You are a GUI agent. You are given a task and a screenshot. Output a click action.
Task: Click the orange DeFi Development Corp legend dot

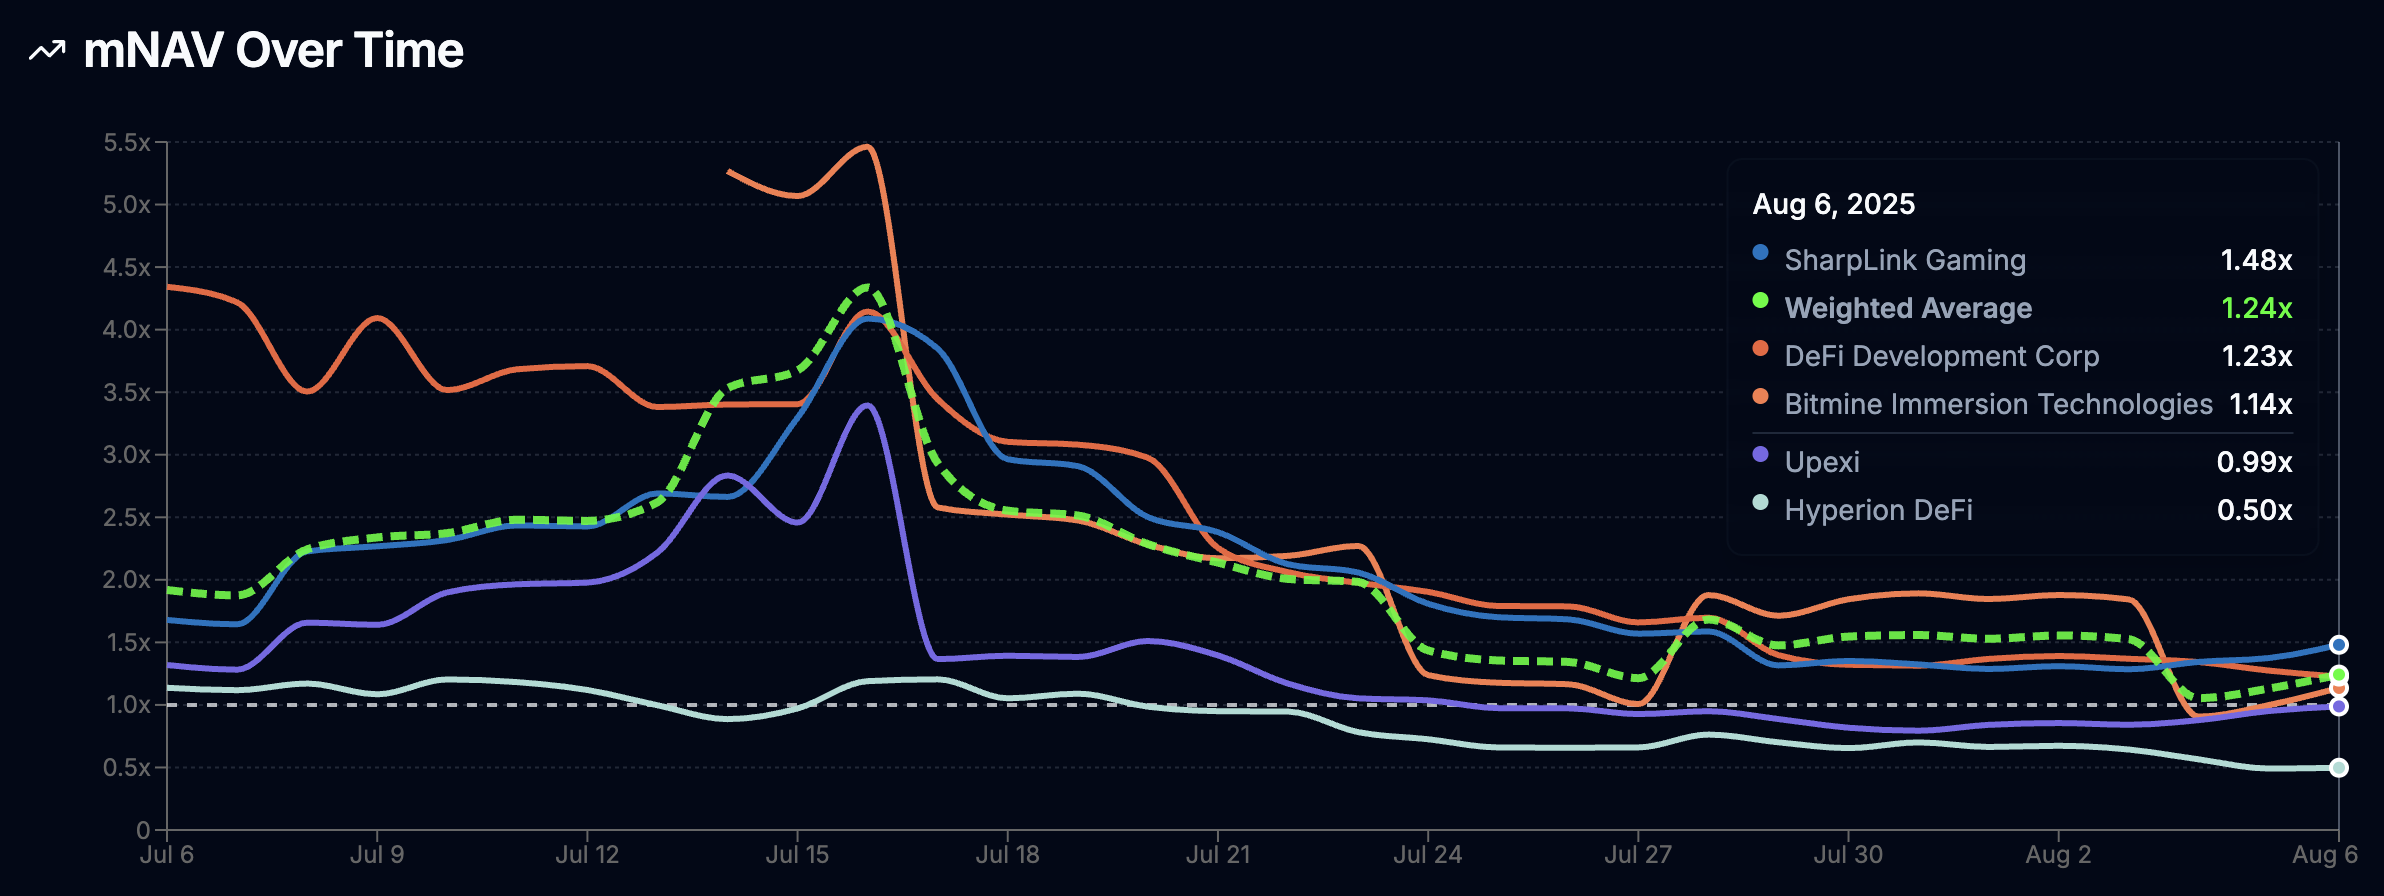click(1760, 348)
